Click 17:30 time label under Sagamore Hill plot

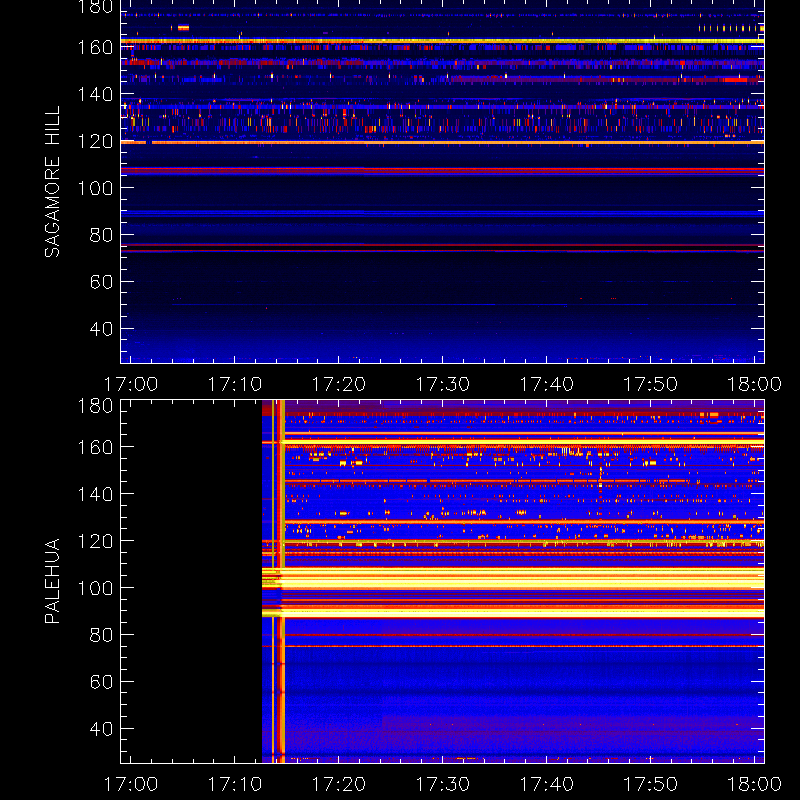pos(443,384)
